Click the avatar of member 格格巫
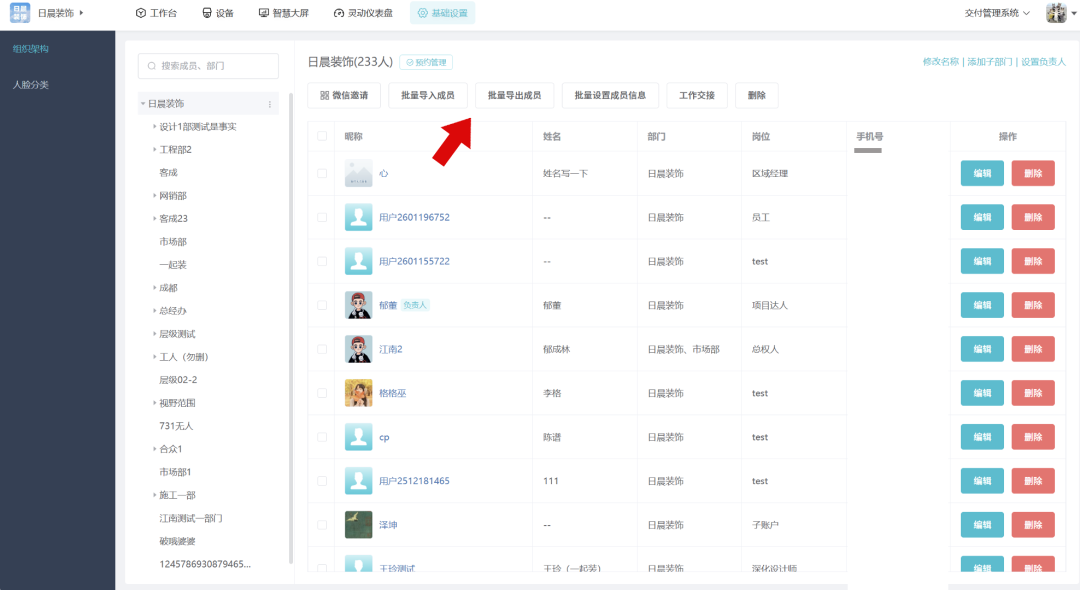 click(358, 393)
